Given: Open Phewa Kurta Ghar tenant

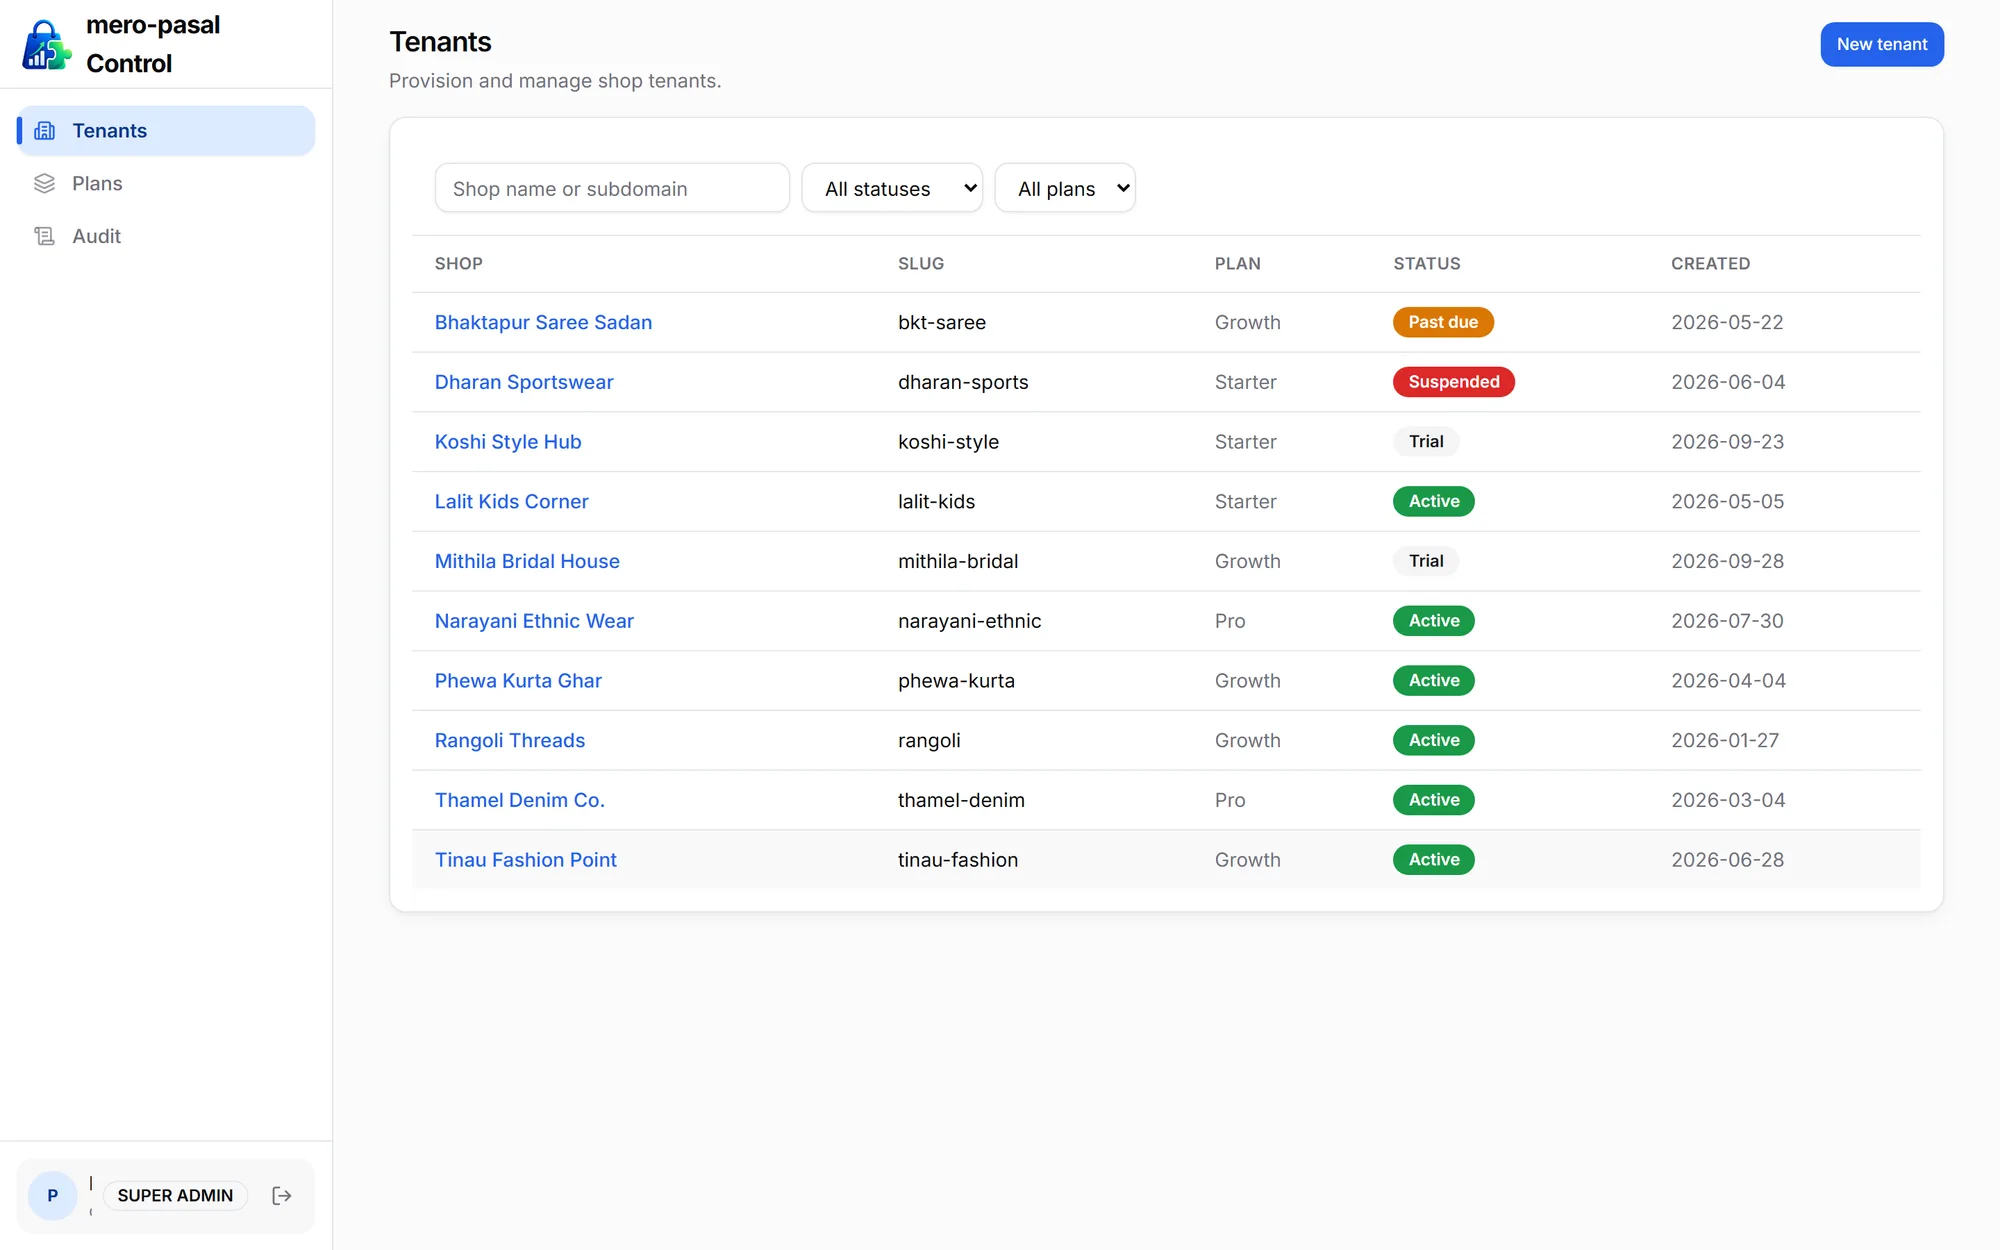Looking at the screenshot, I should click(518, 681).
